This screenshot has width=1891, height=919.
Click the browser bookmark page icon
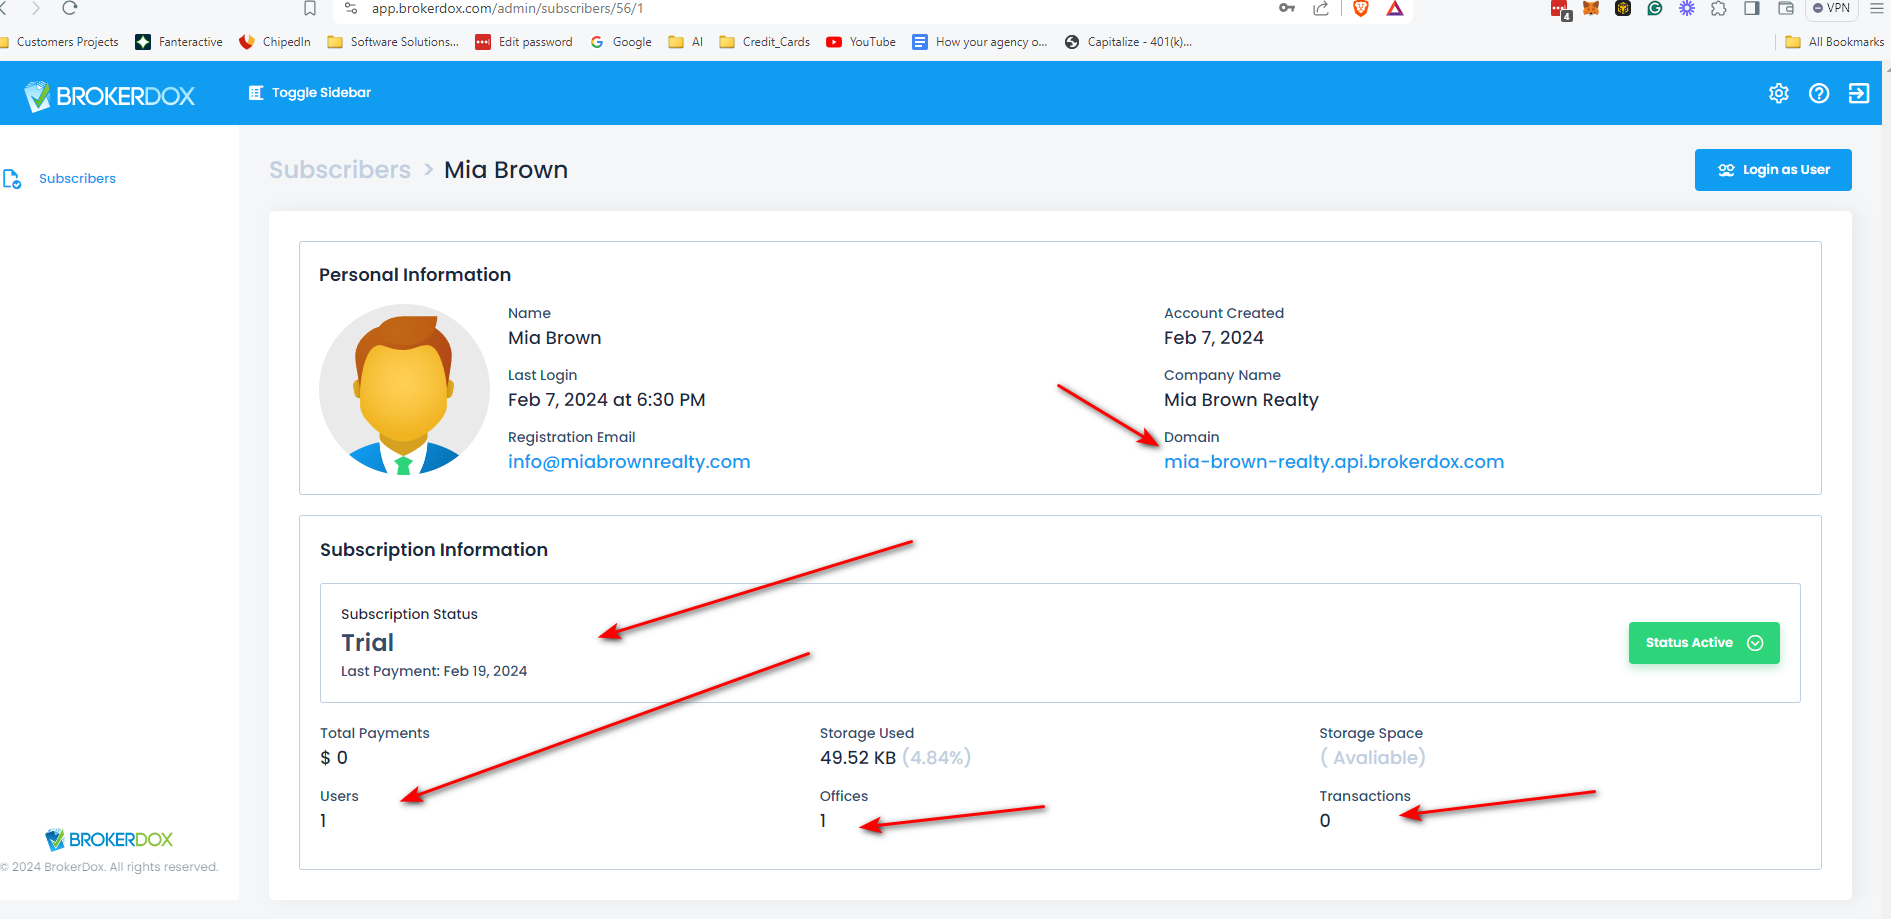[x=310, y=8]
